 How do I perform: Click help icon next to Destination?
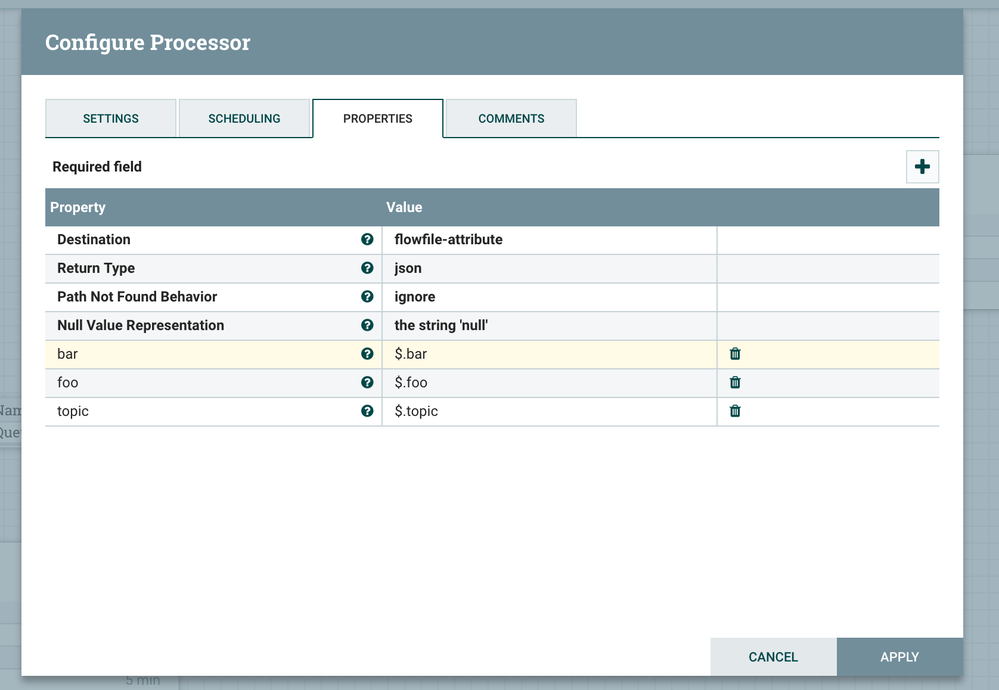(367, 240)
